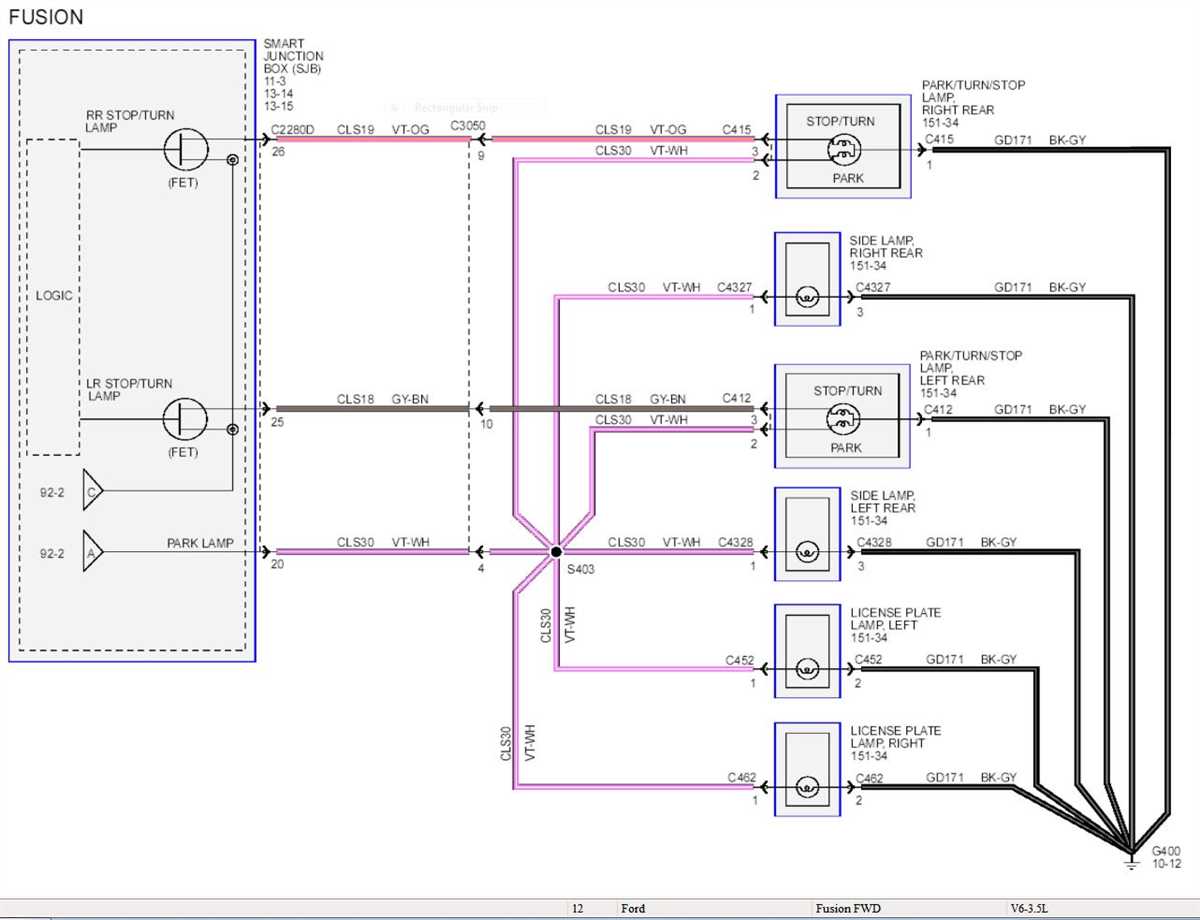Click the STOP/TURN bulb icon in right rear lamp
Image resolution: width=1200 pixels, height=920 pixels.
845,150
